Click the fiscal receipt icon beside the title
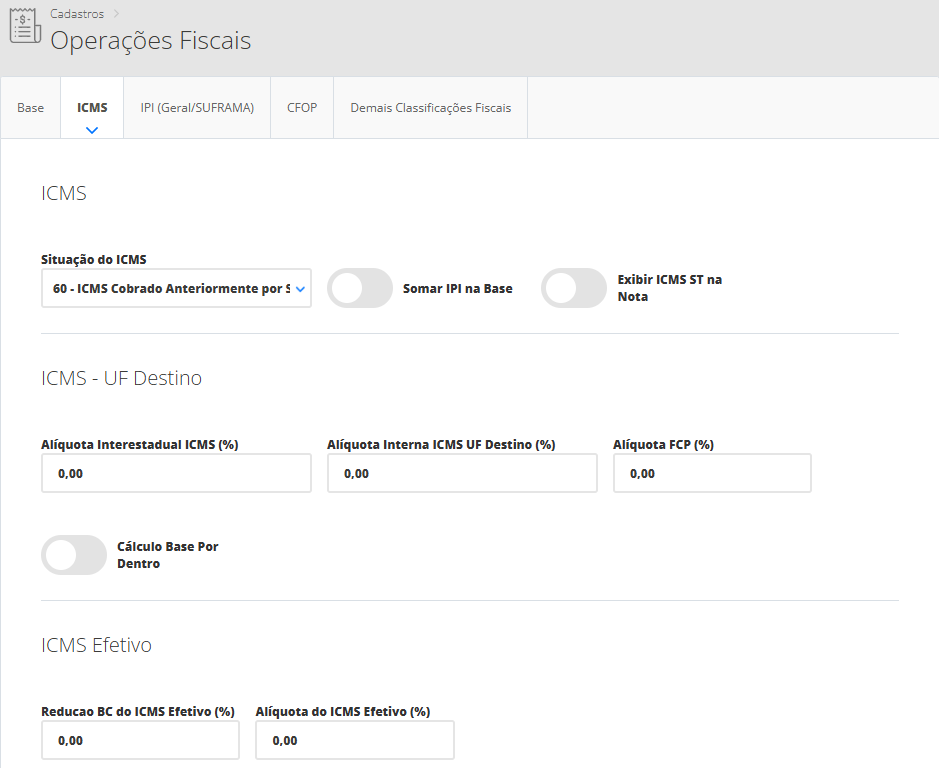939x768 pixels. pyautogui.click(x=25, y=28)
